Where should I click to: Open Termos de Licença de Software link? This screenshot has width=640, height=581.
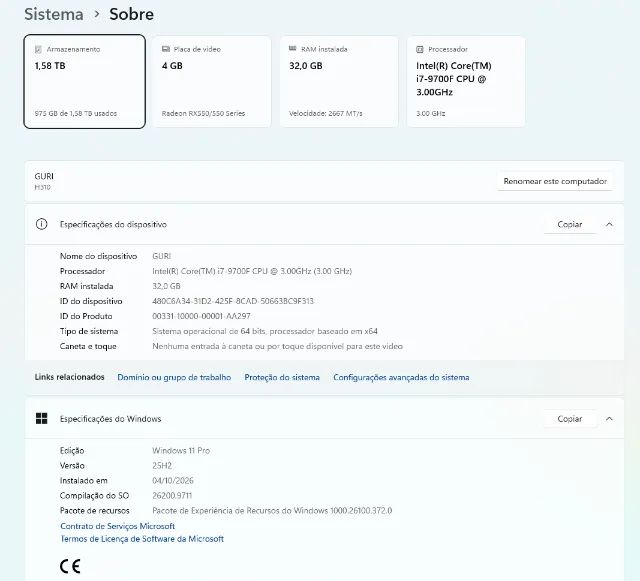(142, 539)
